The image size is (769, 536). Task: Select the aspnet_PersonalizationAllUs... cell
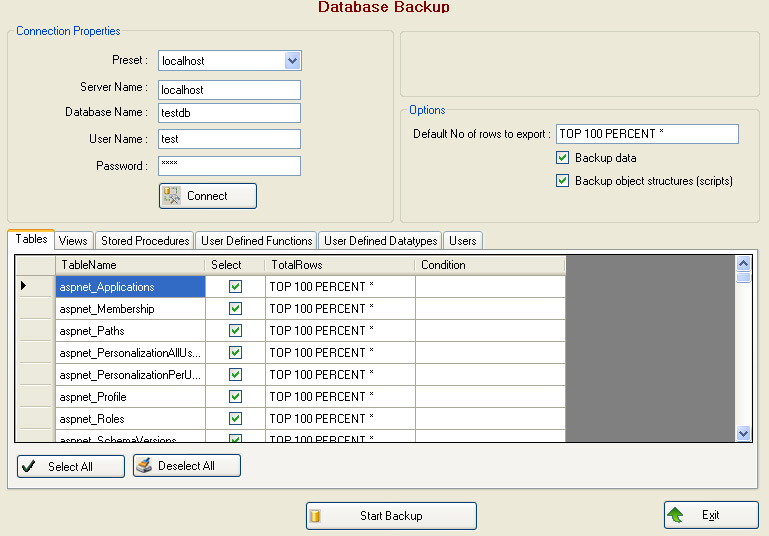pos(130,353)
